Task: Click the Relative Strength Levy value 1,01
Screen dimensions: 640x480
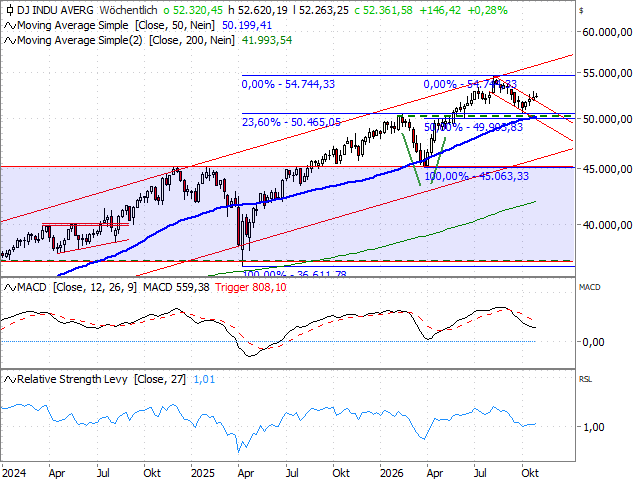Action: tap(204, 379)
